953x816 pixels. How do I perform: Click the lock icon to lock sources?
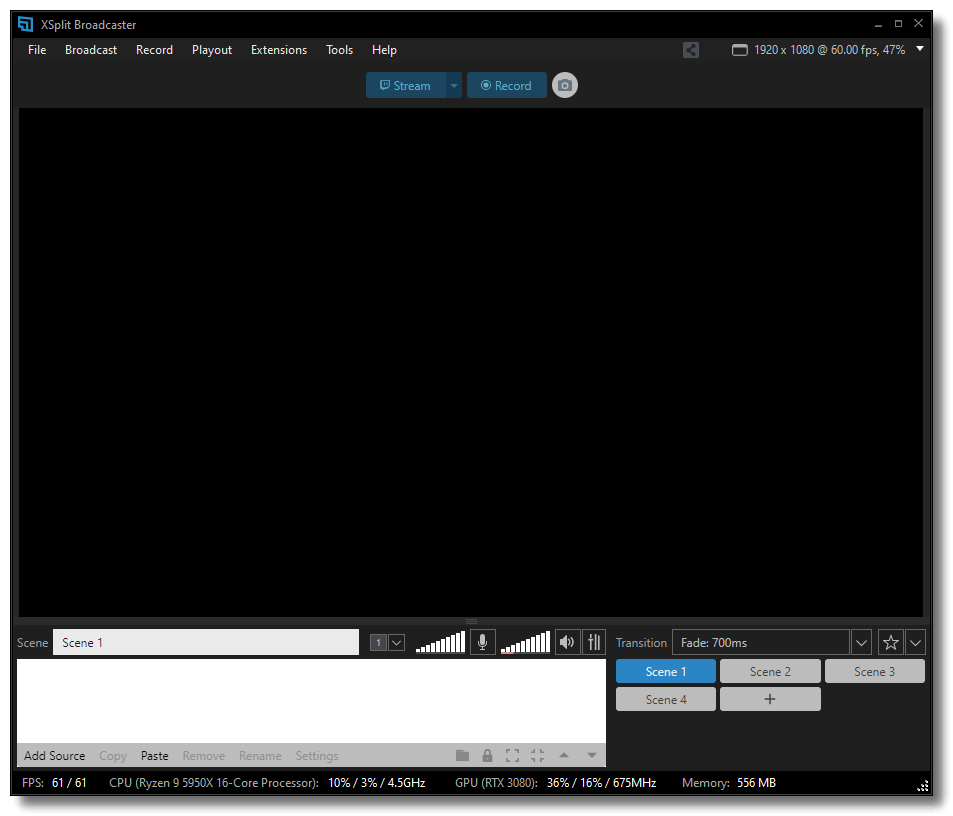coord(487,755)
